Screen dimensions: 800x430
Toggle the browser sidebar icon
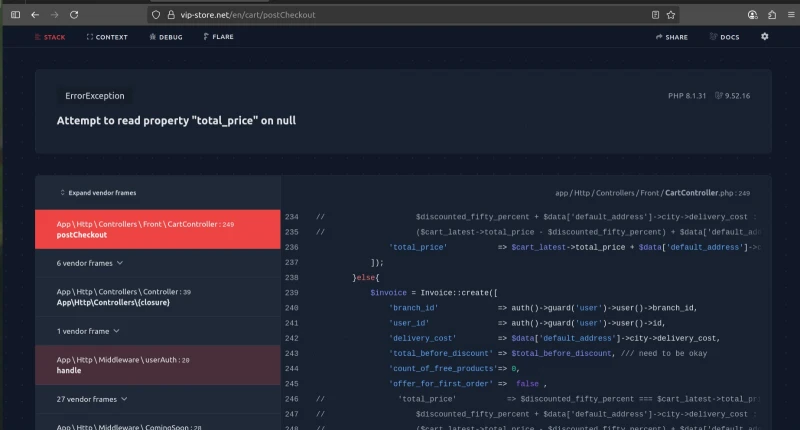[15, 15]
